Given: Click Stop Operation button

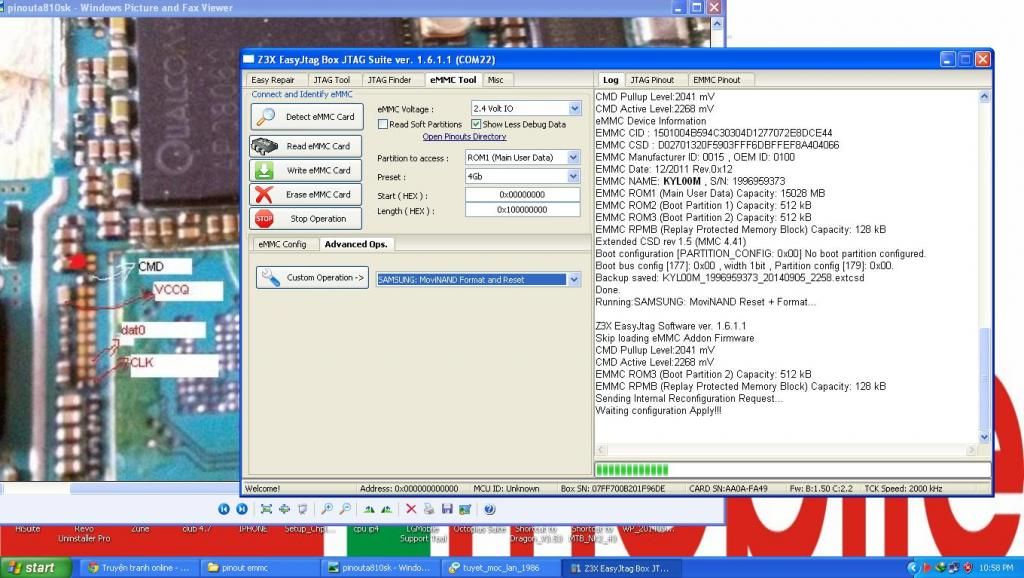Looking at the screenshot, I should click(x=305, y=219).
